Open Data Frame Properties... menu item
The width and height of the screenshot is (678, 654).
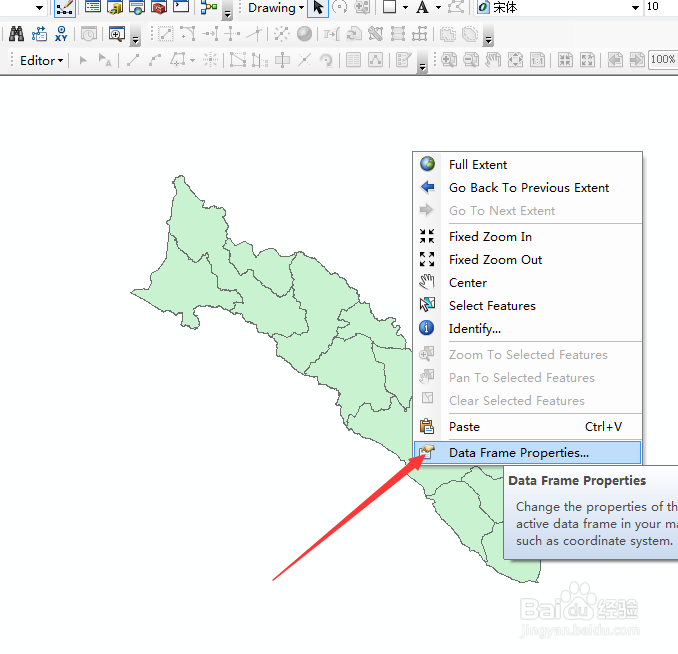coord(528,452)
